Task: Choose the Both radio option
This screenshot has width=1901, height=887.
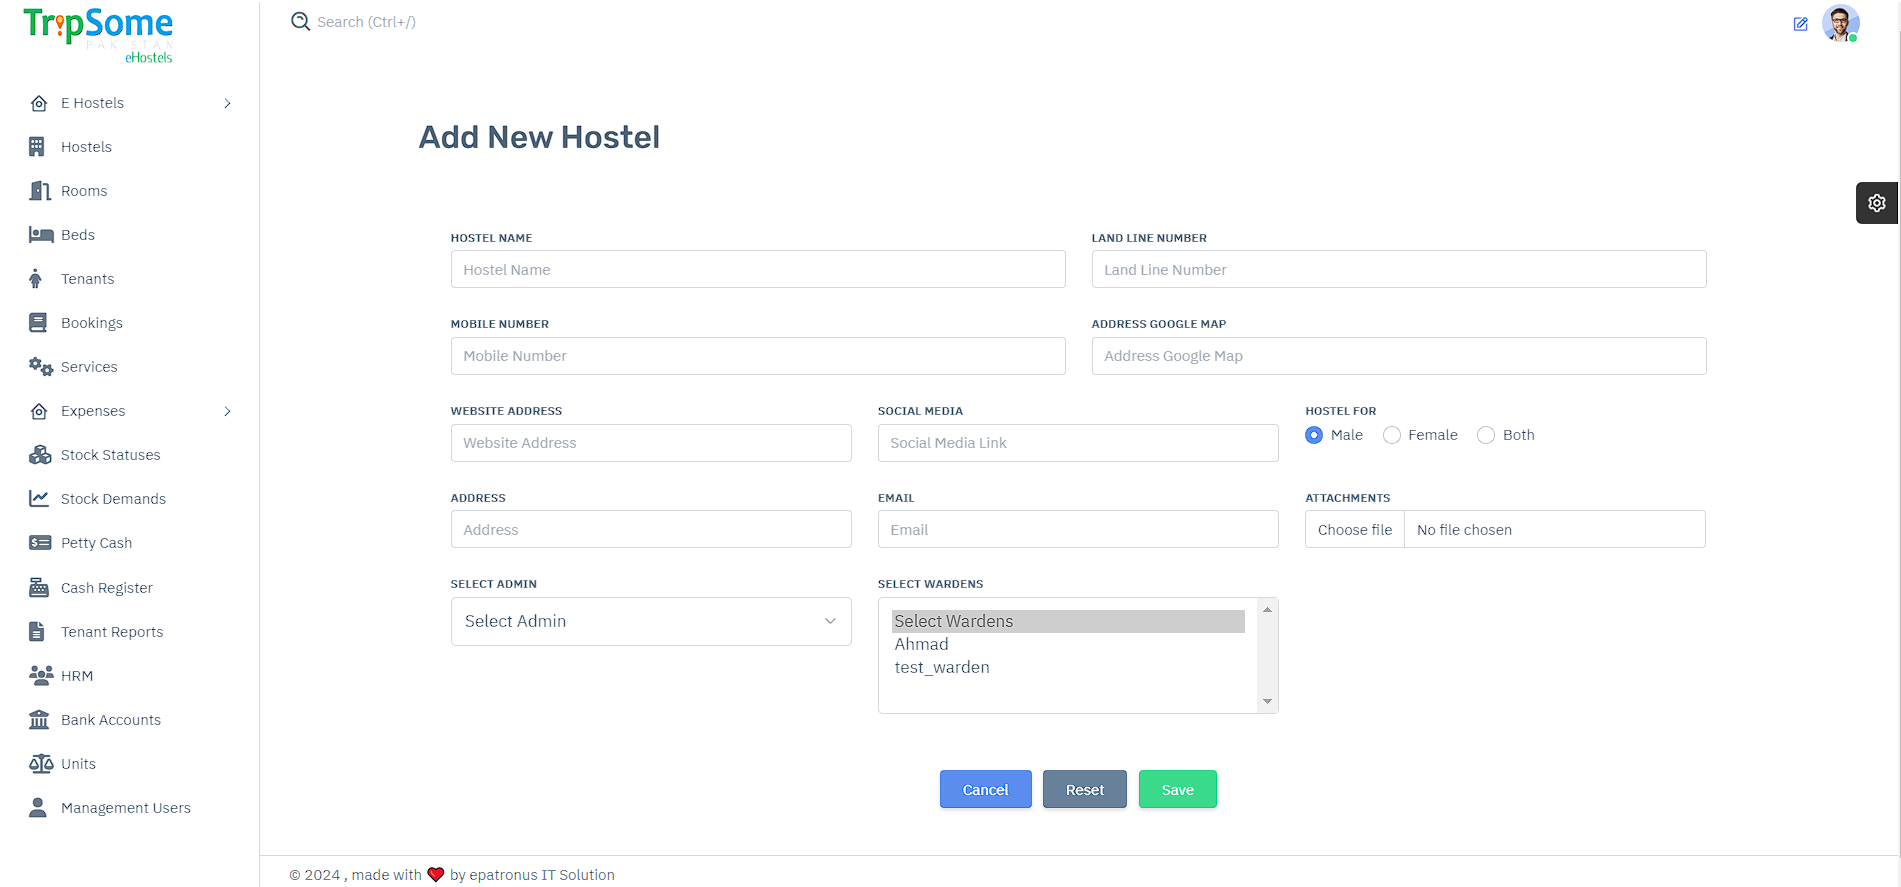Action: [1486, 435]
